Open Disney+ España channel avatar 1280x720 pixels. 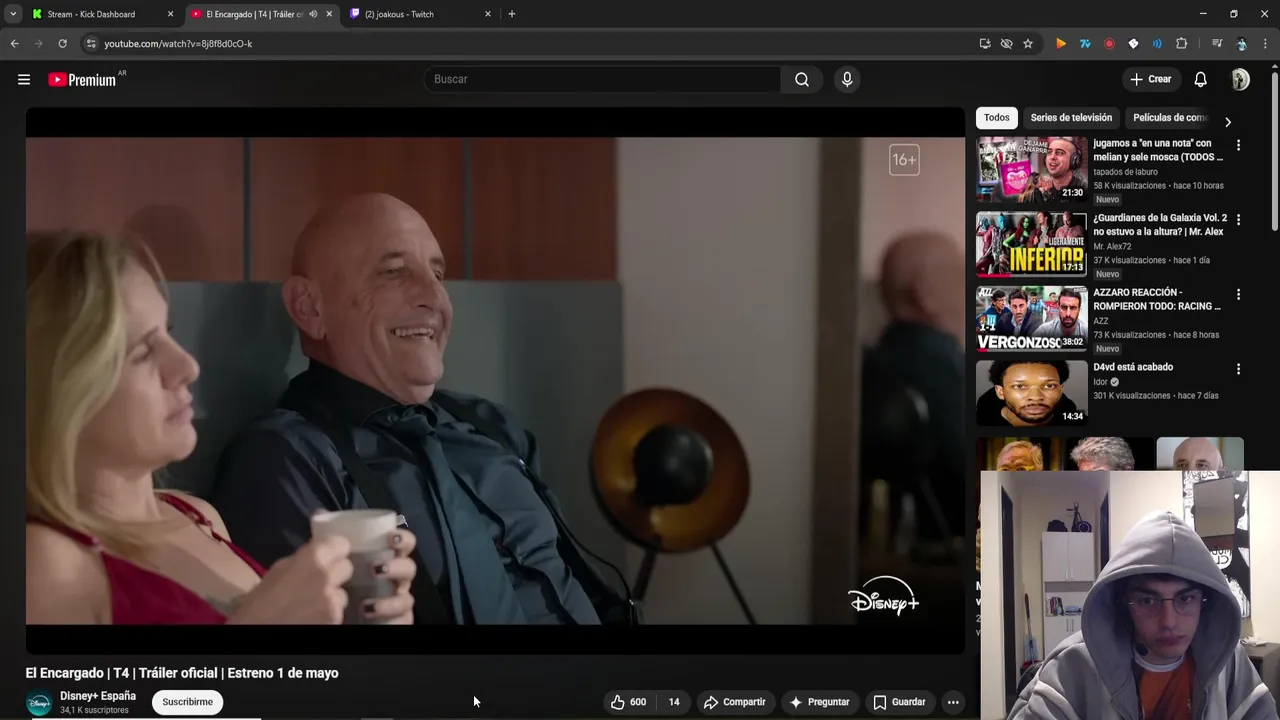[39, 704]
